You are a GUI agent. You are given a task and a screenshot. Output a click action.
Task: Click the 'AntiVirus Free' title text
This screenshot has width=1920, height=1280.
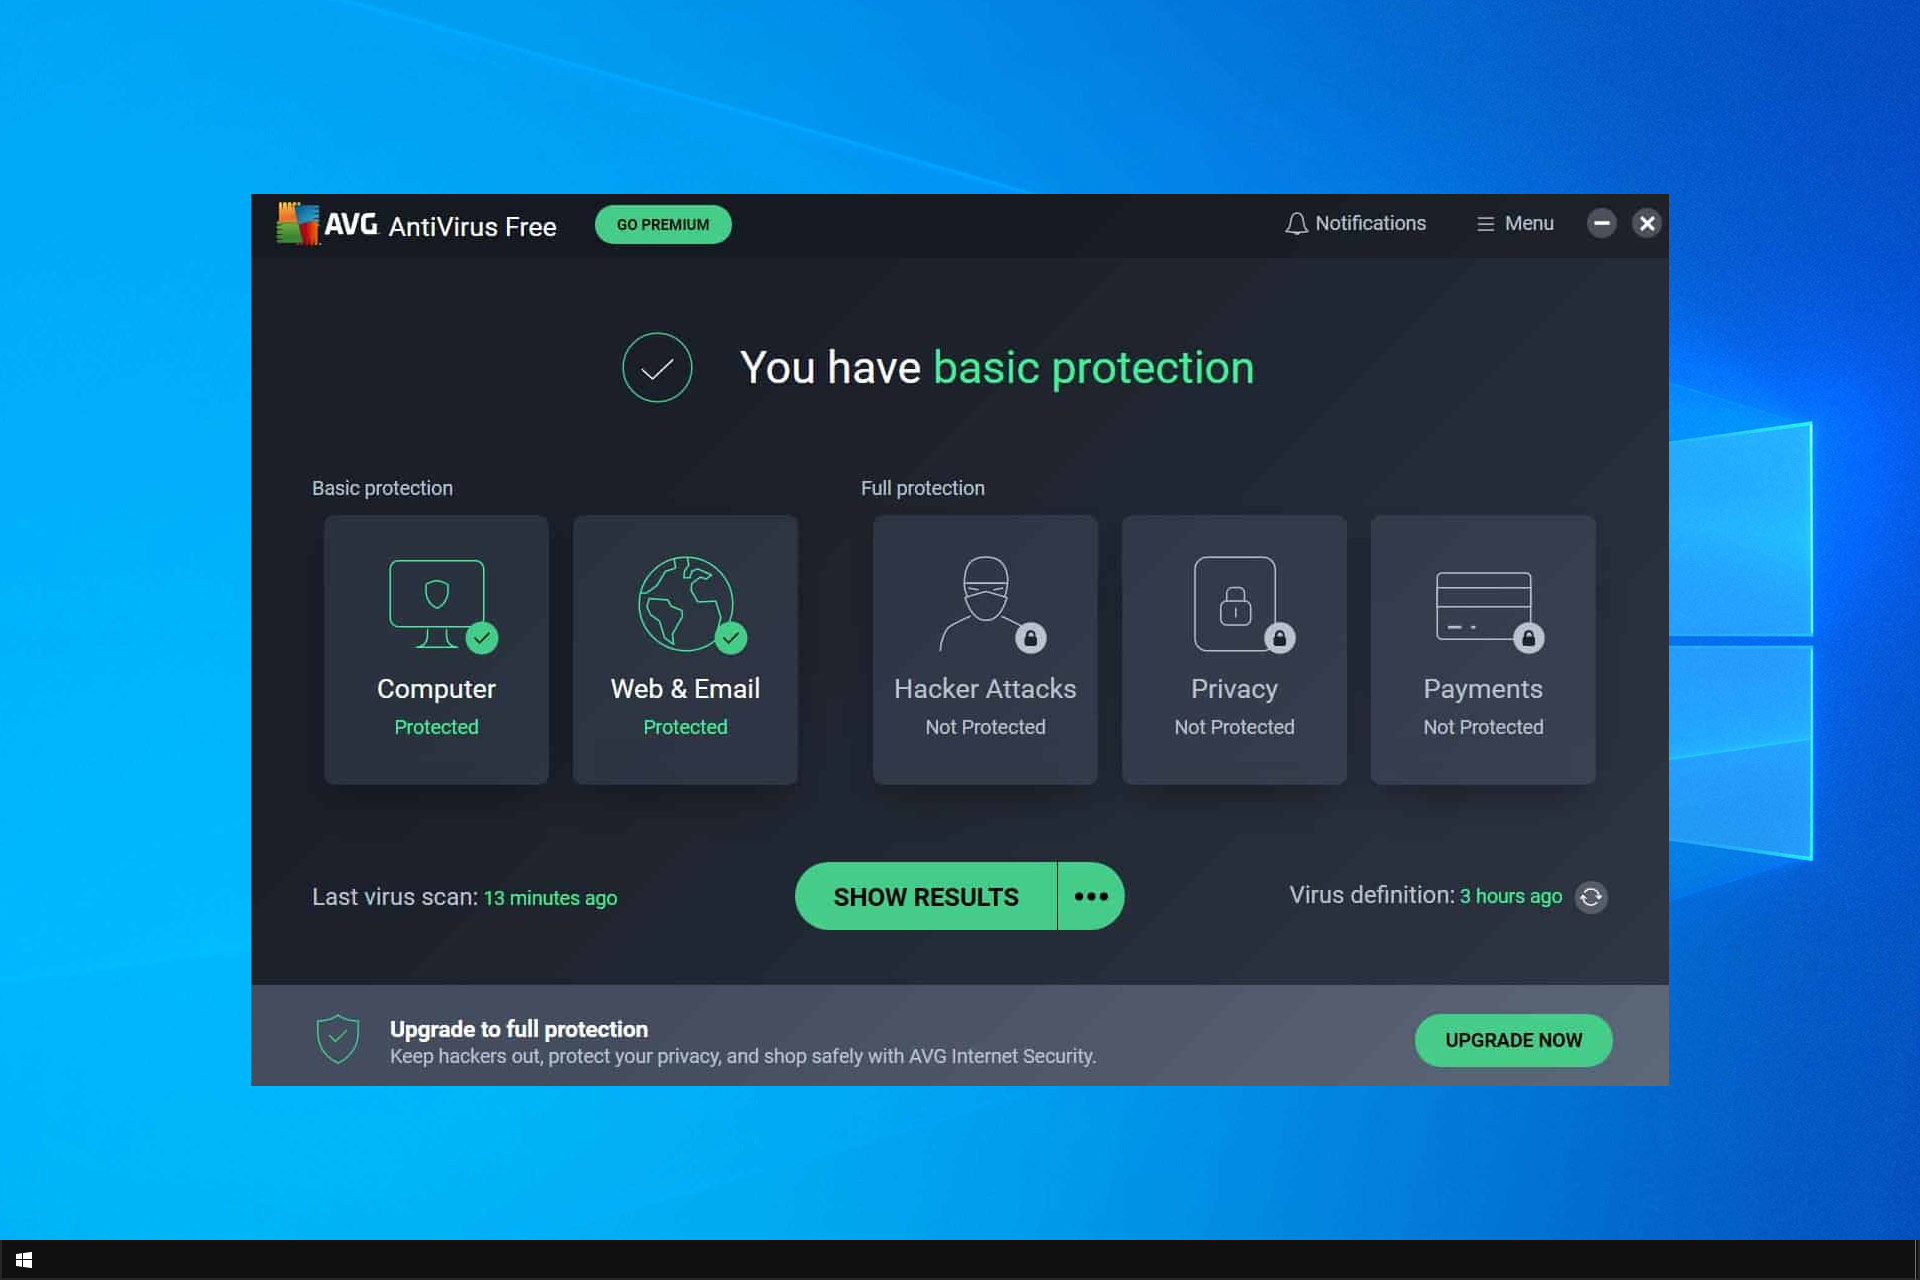472,227
